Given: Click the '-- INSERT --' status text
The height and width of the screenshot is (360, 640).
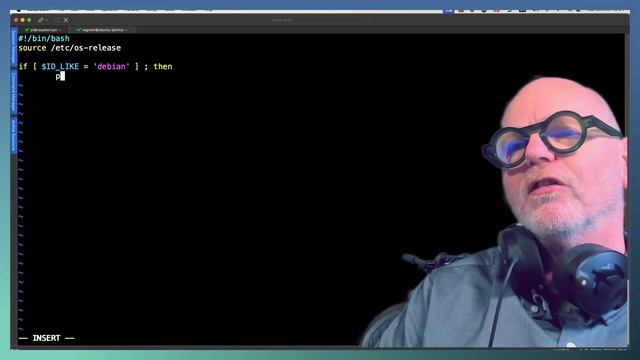Looking at the screenshot, I should point(47,338).
